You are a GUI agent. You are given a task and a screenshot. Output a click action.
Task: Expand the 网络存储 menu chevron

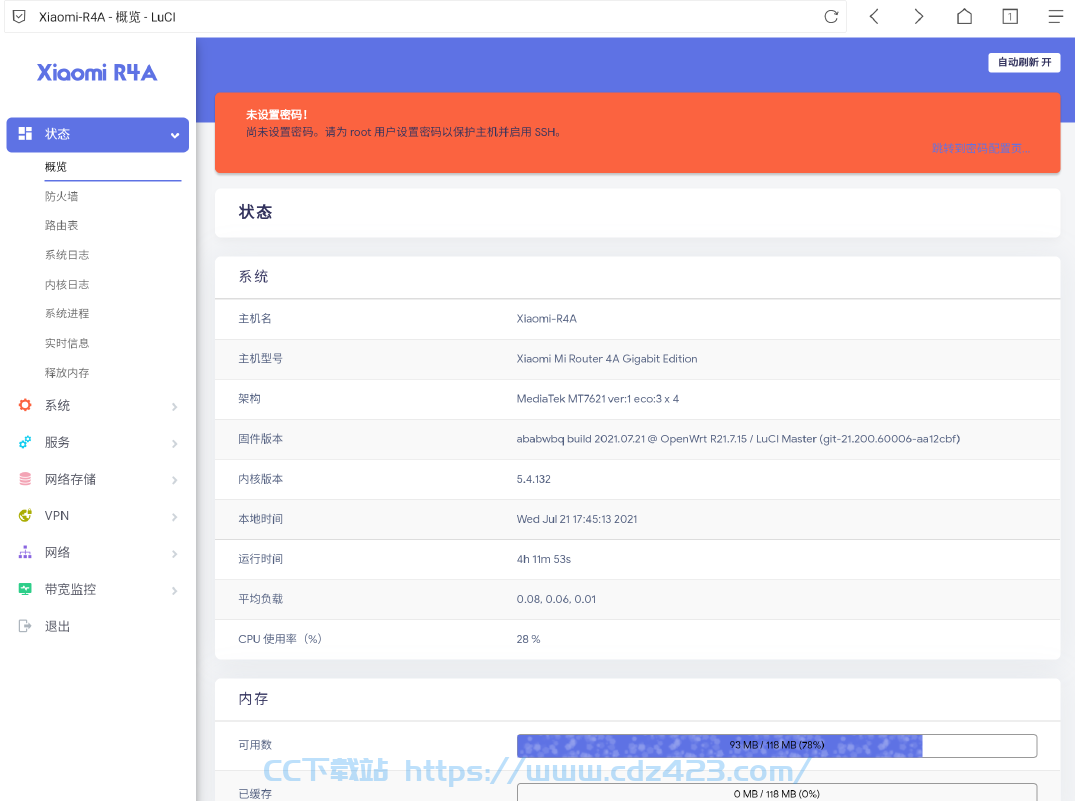pyautogui.click(x=175, y=480)
